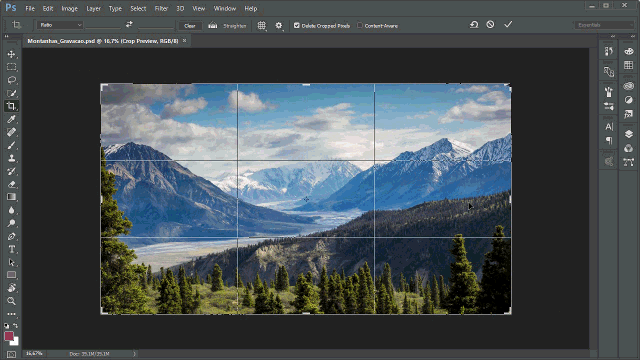Image resolution: width=640 pixels, height=360 pixels.
Task: Select the Blur tool
Action: coord(11,210)
